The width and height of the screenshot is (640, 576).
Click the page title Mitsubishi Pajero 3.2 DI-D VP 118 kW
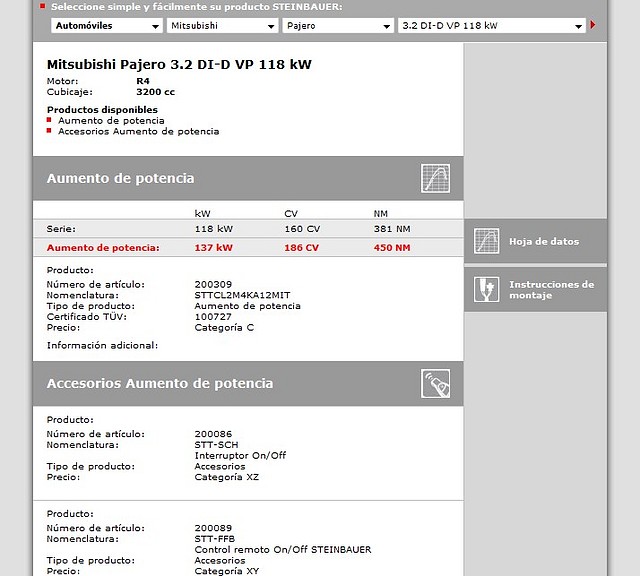pos(179,64)
